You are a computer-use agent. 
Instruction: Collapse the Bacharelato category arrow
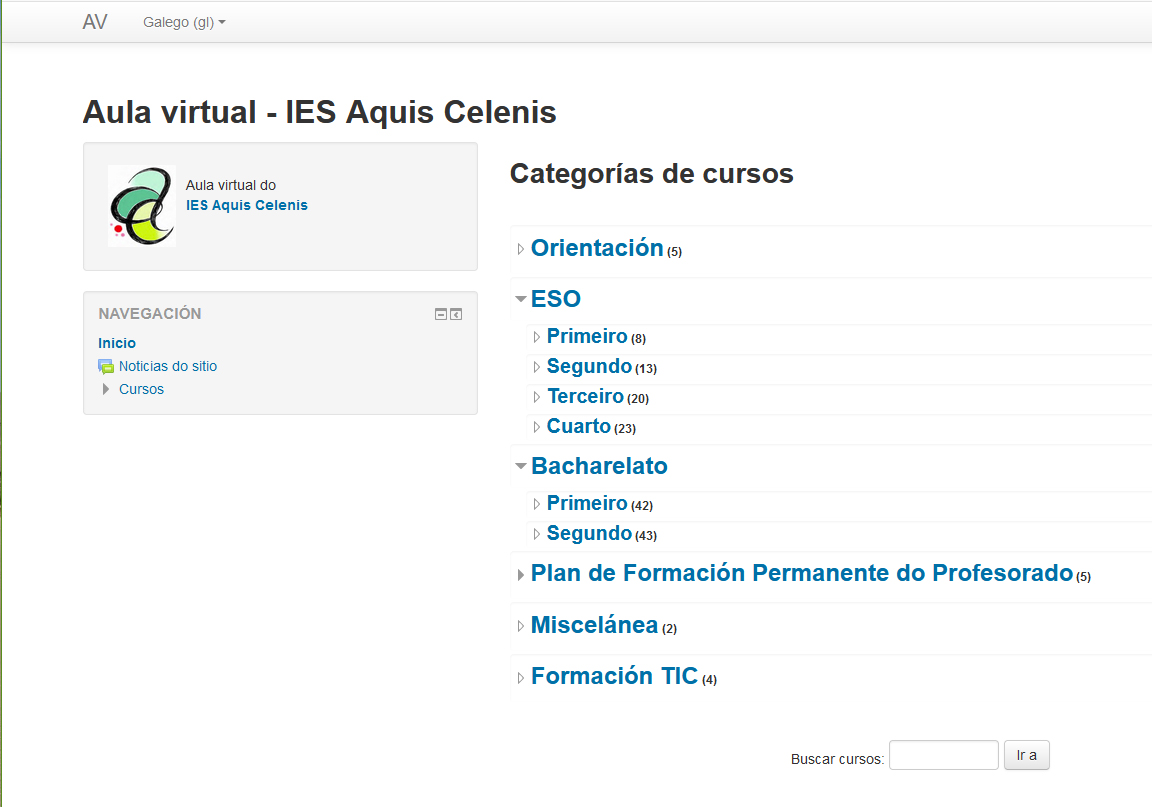[x=520, y=465]
